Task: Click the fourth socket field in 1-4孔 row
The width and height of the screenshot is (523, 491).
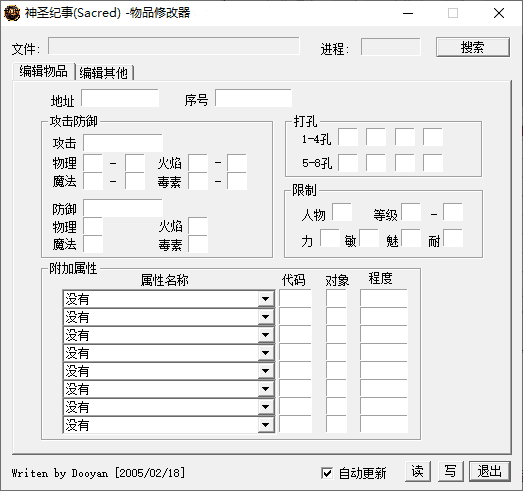Action: pyautogui.click(x=433, y=137)
